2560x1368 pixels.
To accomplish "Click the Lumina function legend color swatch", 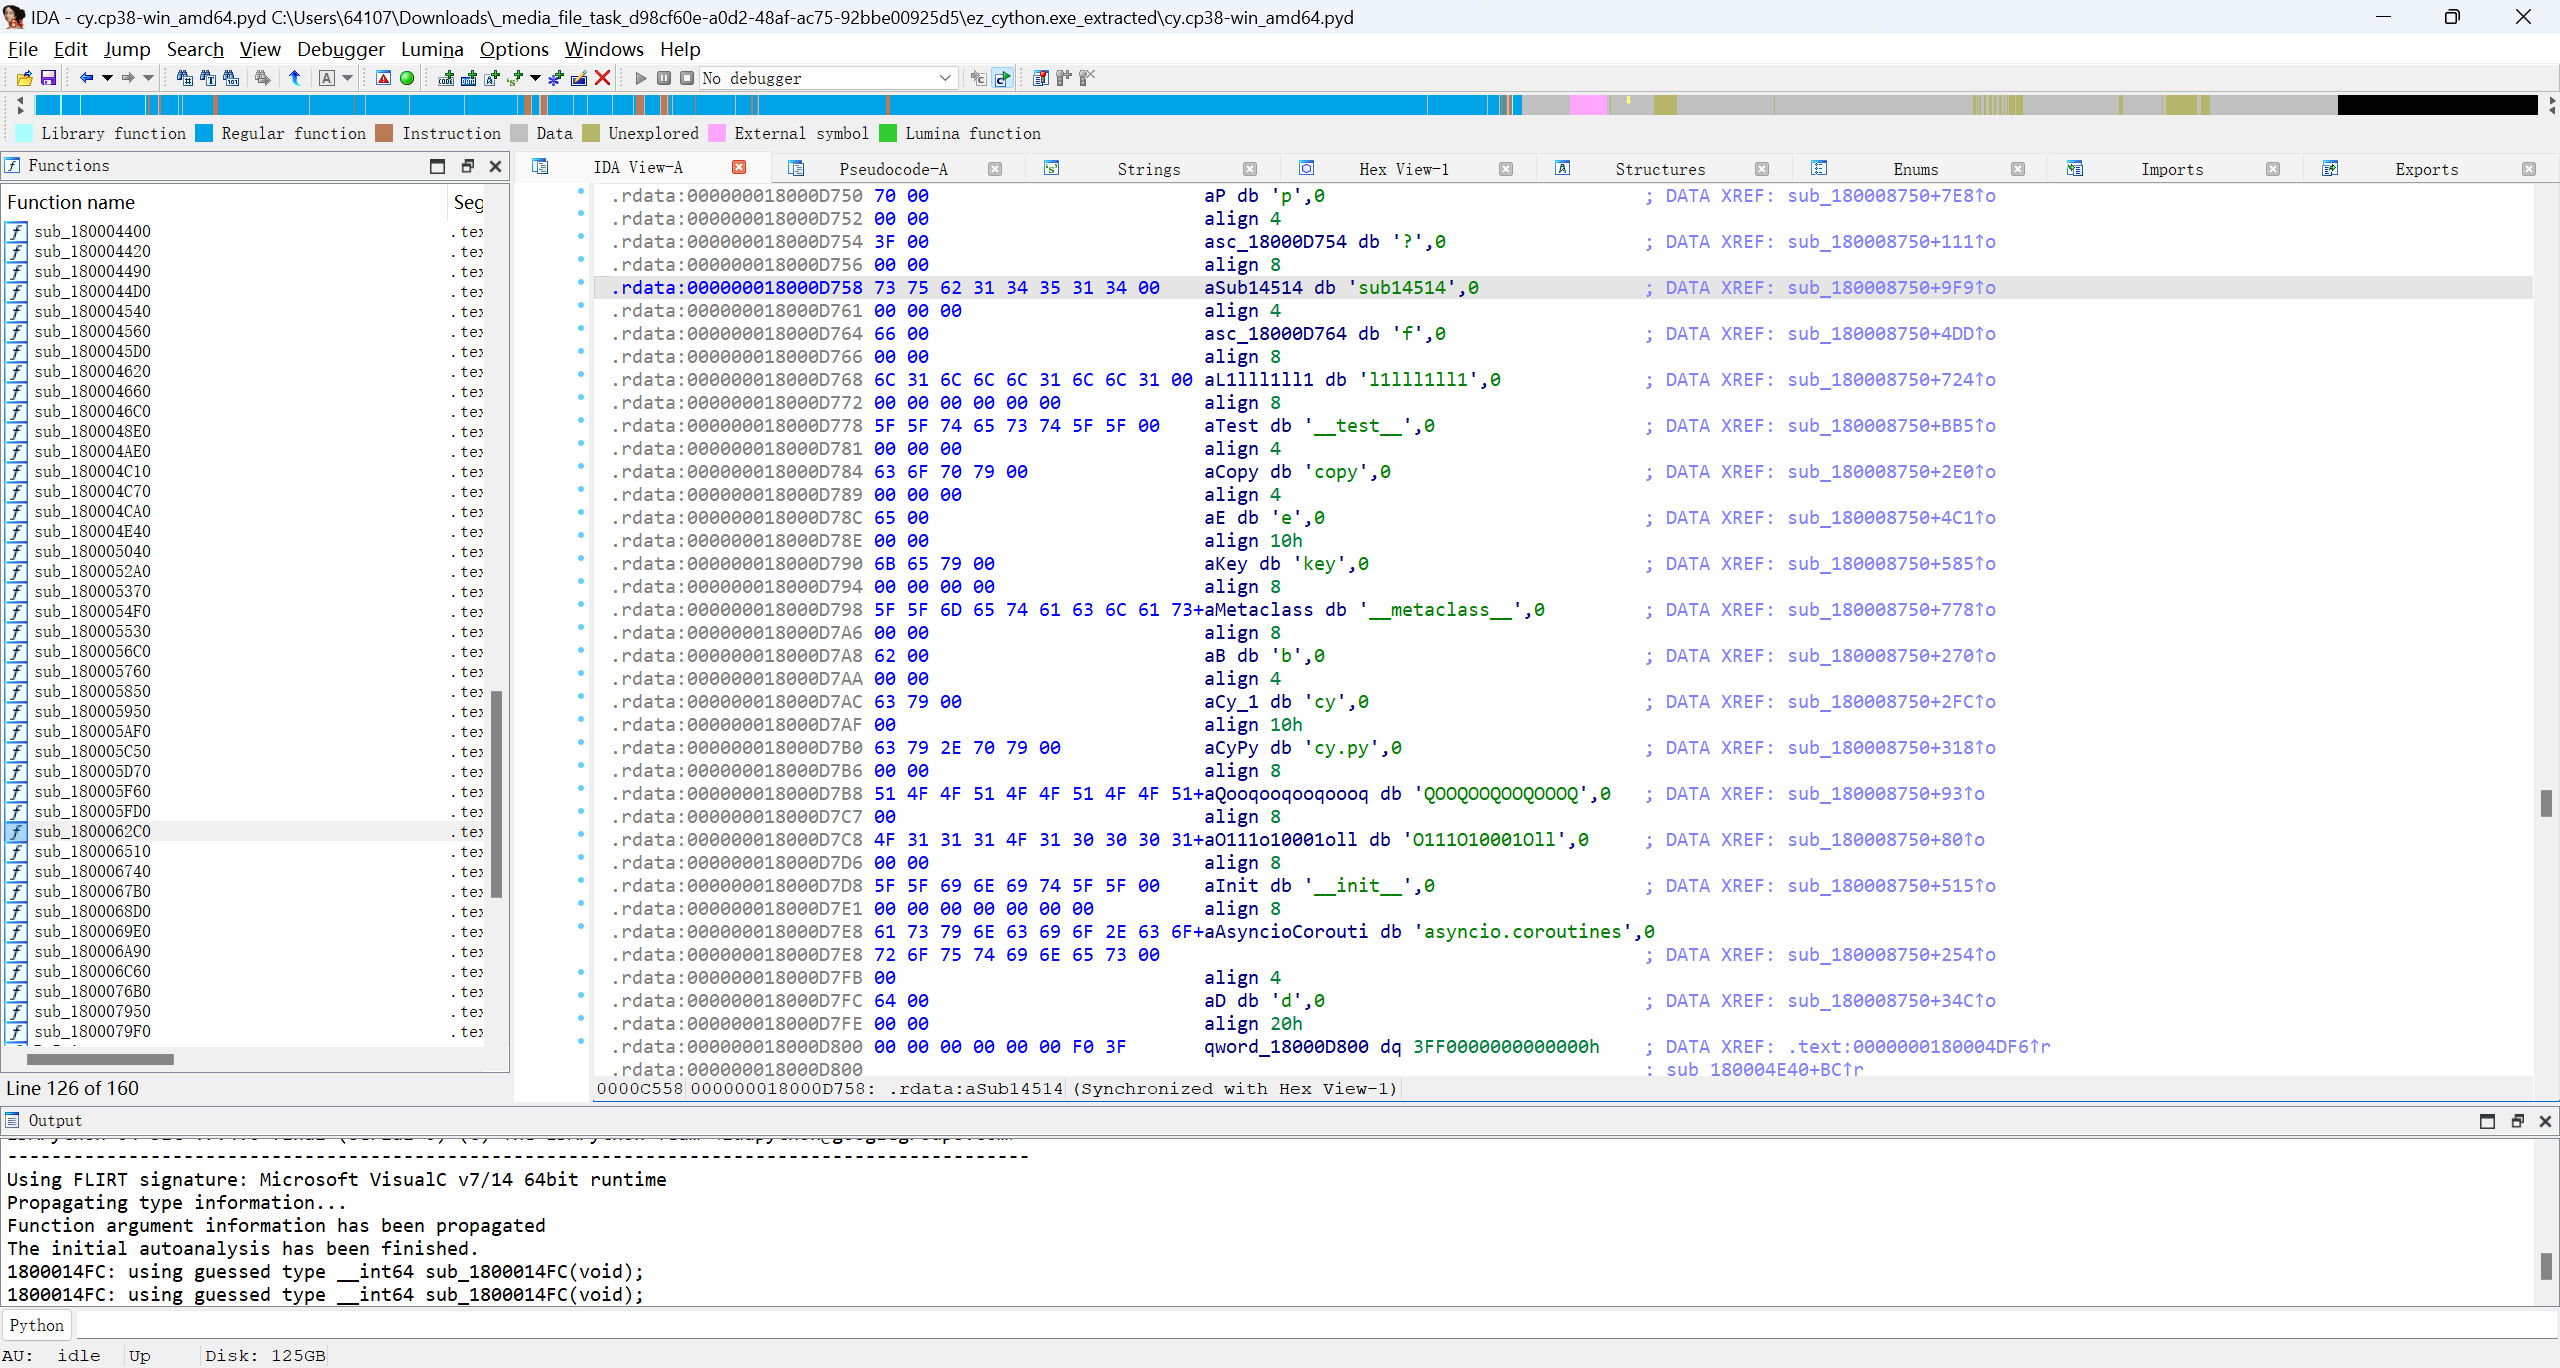I will pyautogui.click(x=888, y=133).
